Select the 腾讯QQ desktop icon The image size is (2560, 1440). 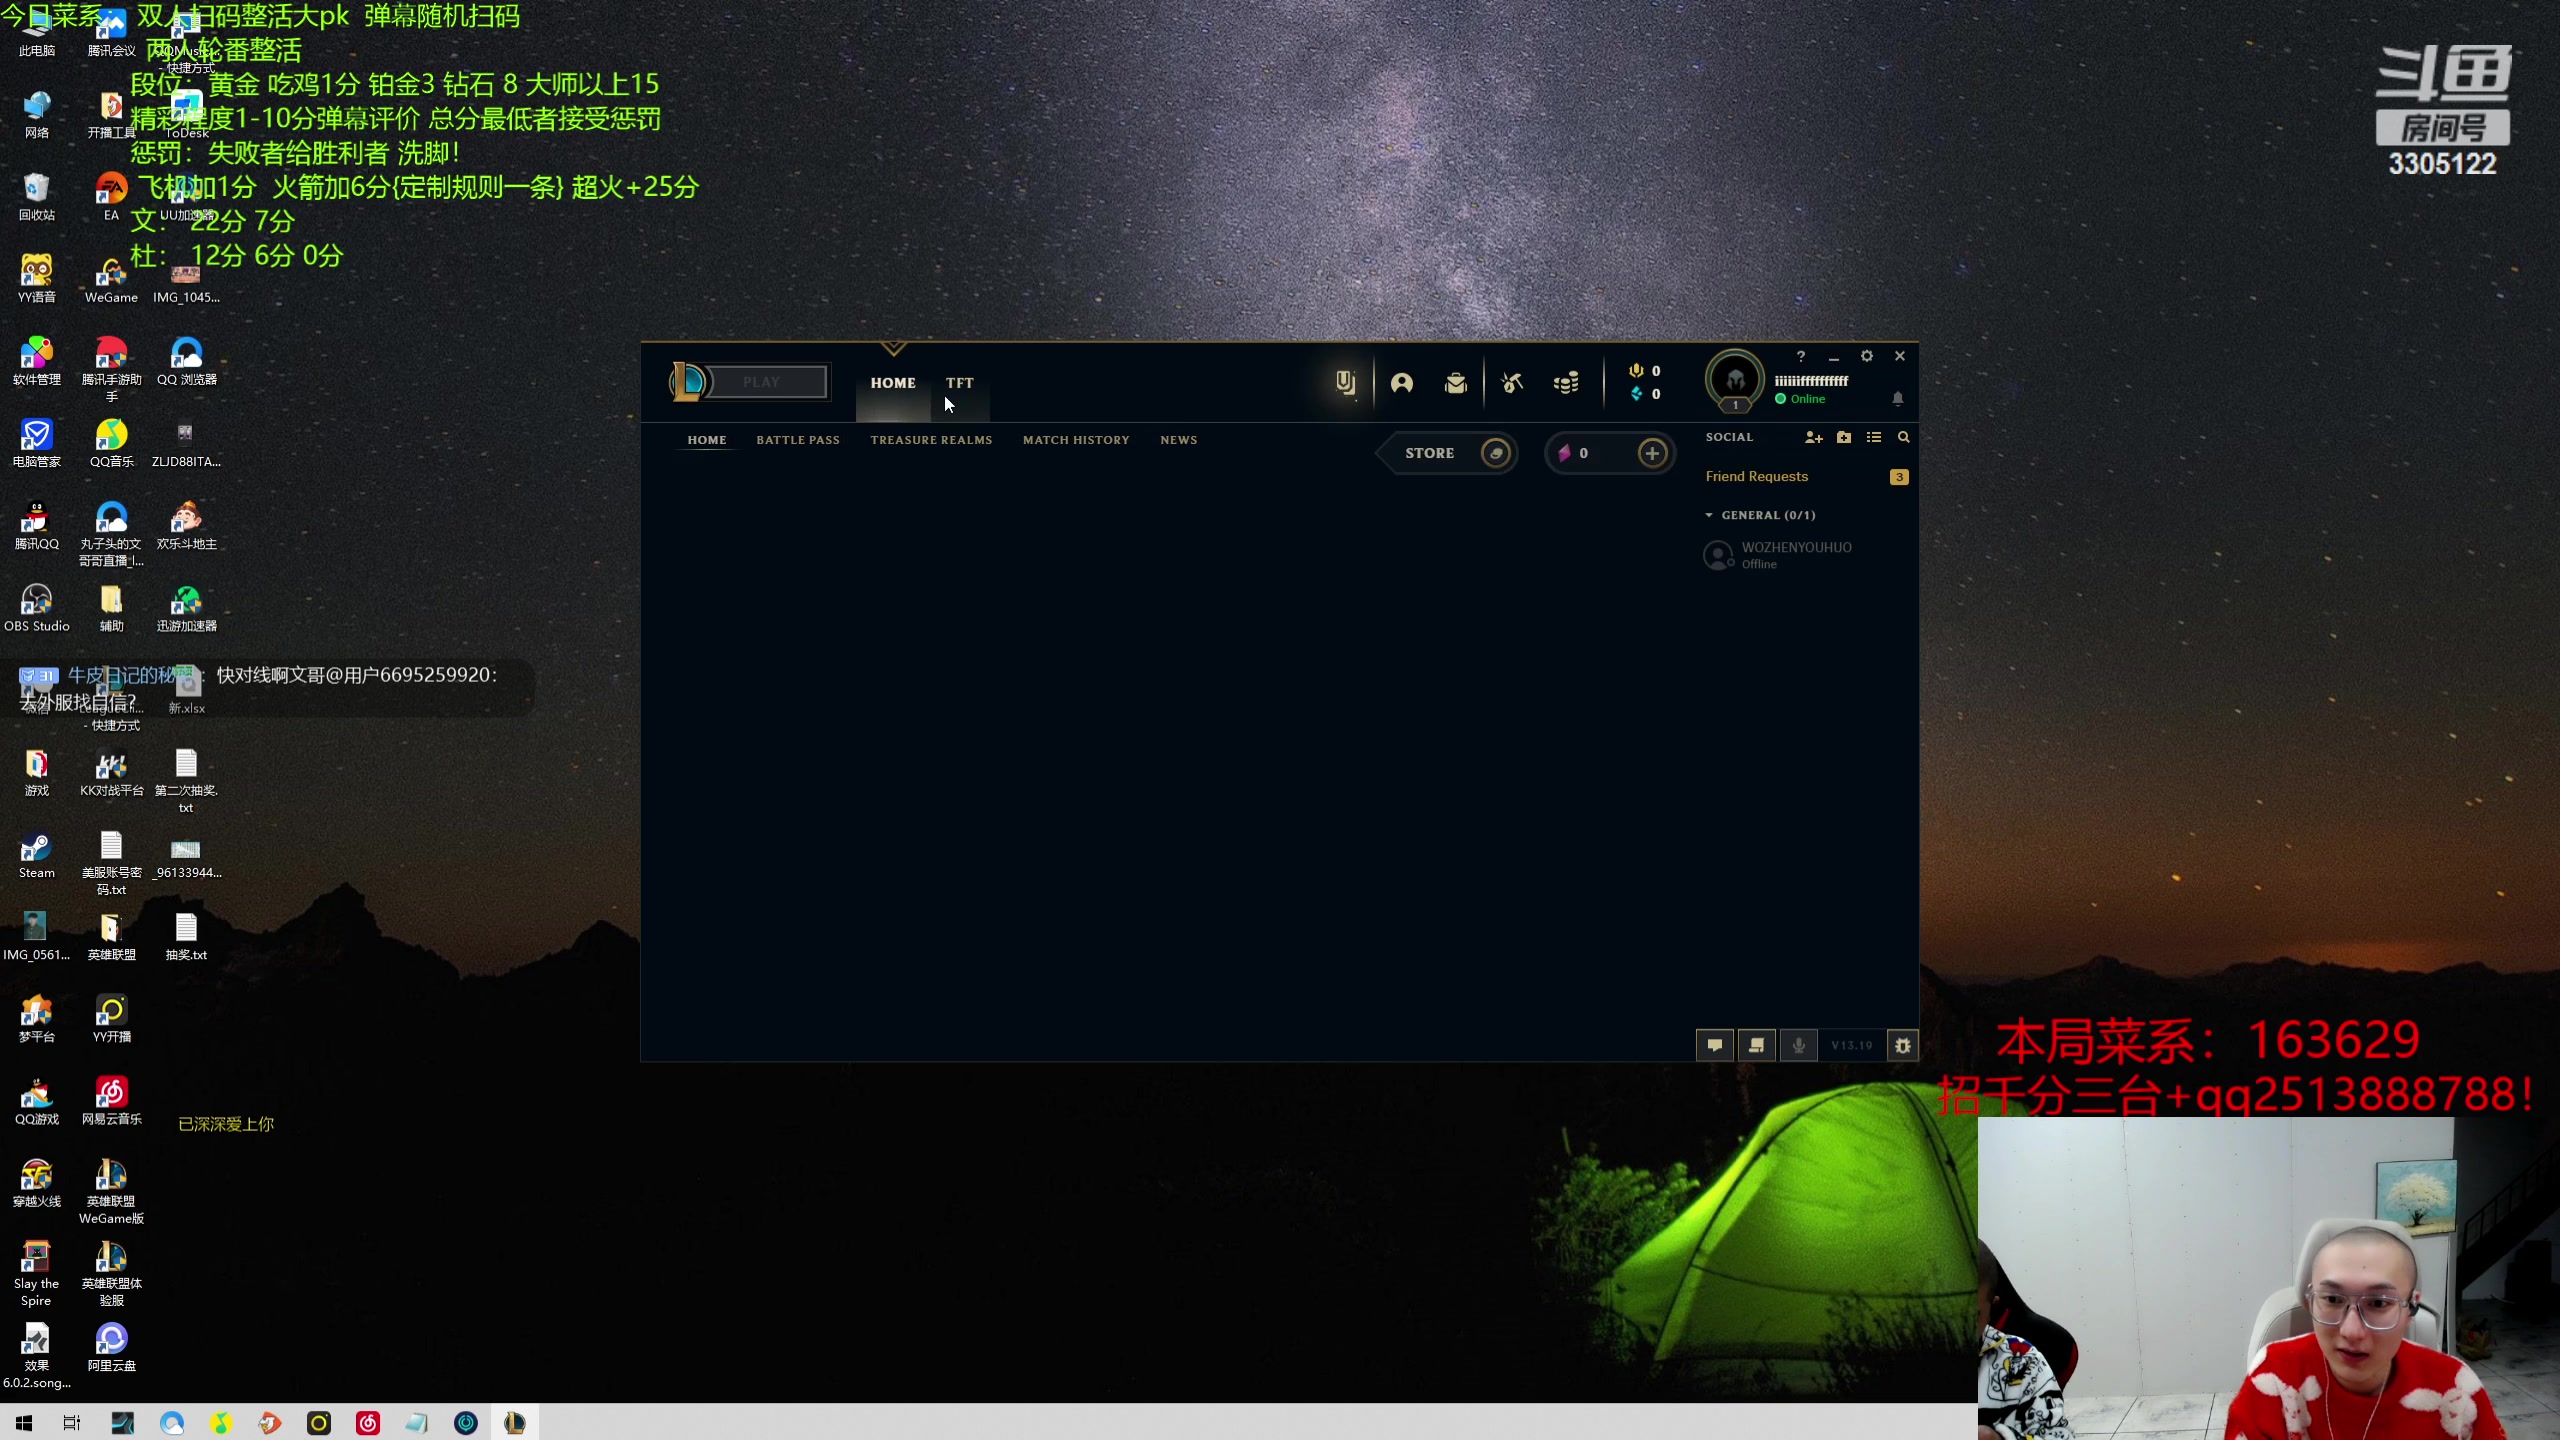point(37,527)
